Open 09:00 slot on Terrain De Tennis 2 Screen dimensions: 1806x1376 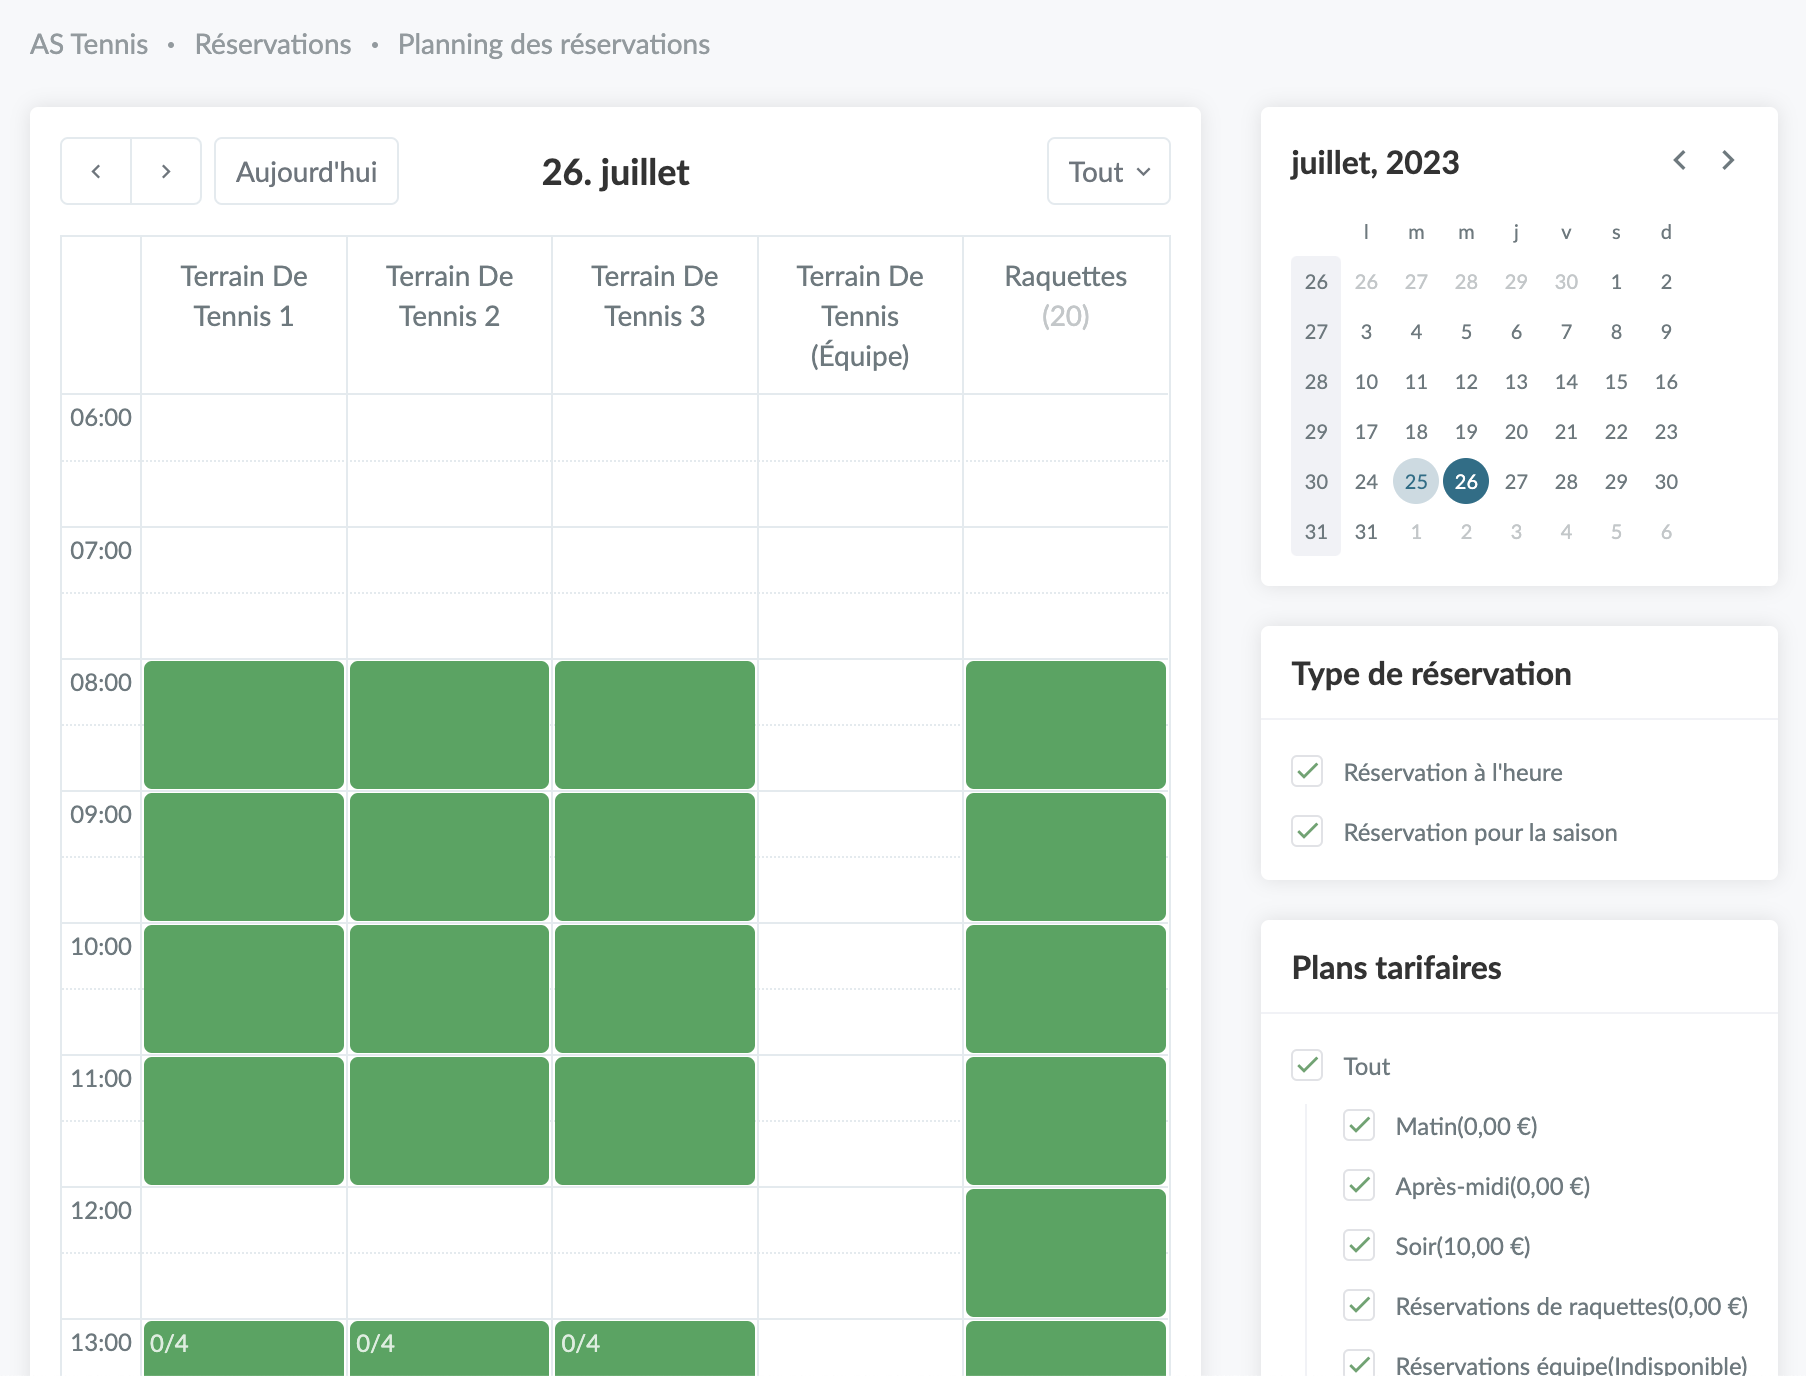(450, 857)
